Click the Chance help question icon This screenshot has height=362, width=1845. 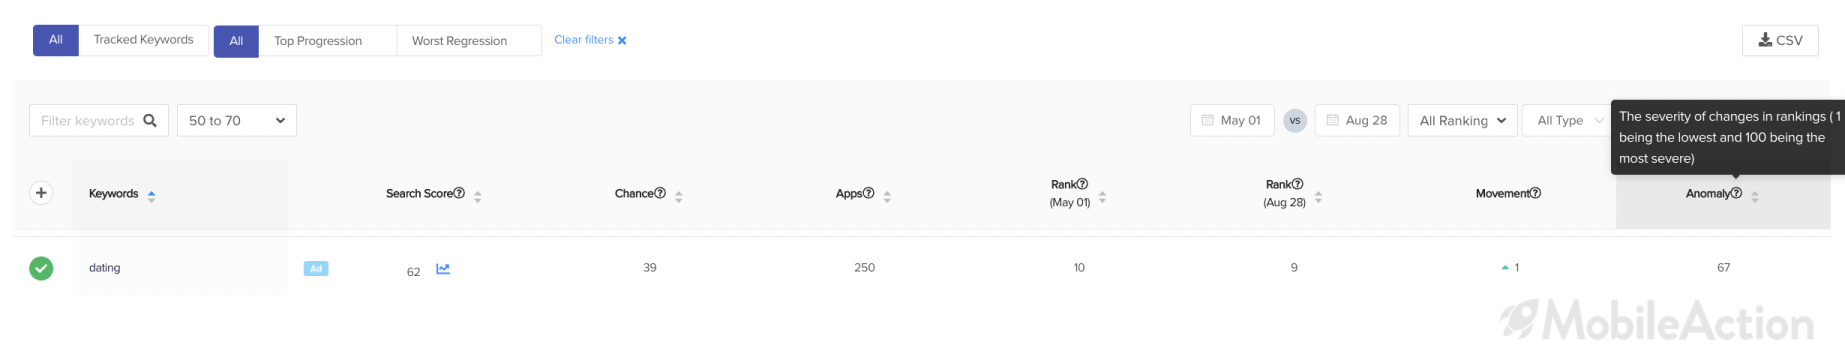(x=660, y=193)
